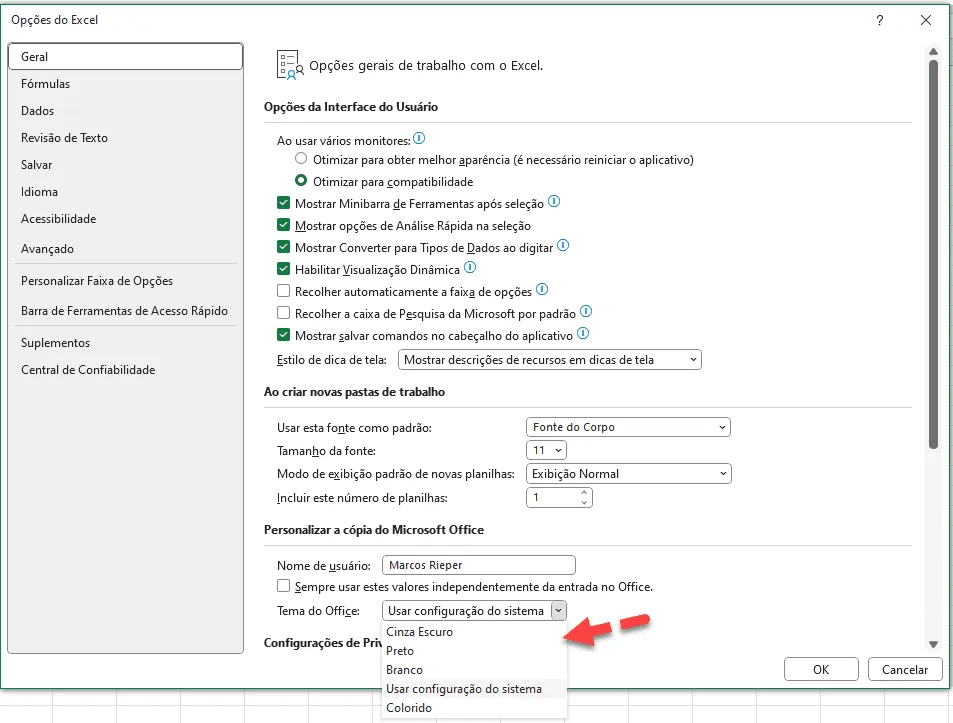The height and width of the screenshot is (723, 953).
Task: Click the Cancelar button
Action: point(905,670)
